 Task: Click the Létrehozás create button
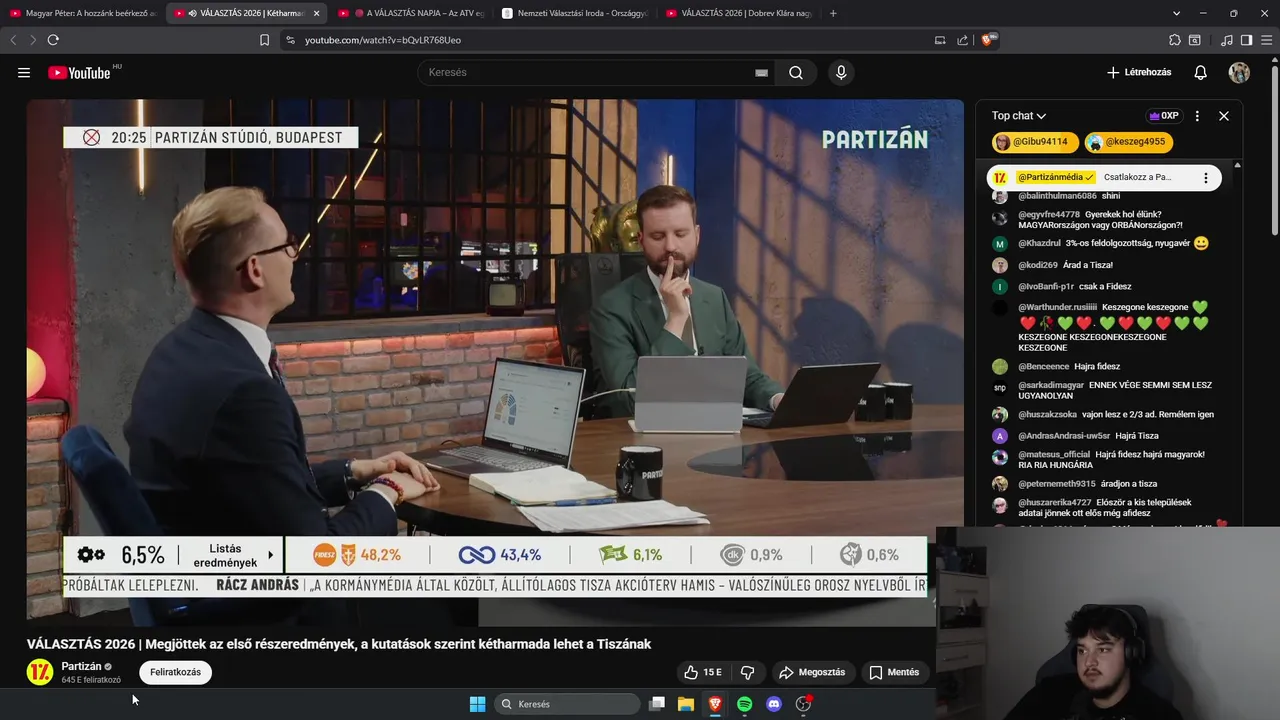tap(1139, 72)
